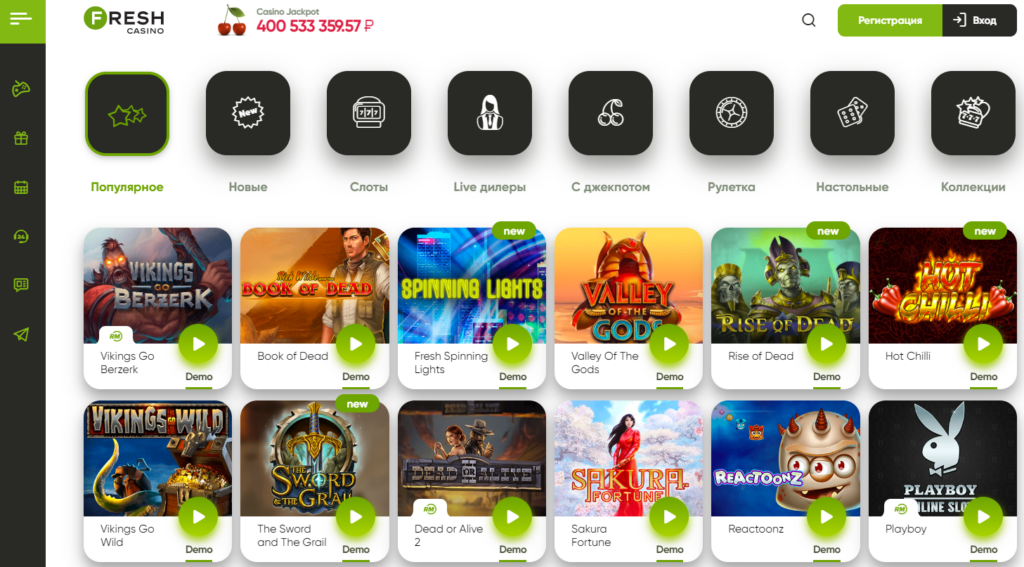Open the hamburger menu in the top-left corner
This screenshot has width=1024, height=567.
[22, 19]
